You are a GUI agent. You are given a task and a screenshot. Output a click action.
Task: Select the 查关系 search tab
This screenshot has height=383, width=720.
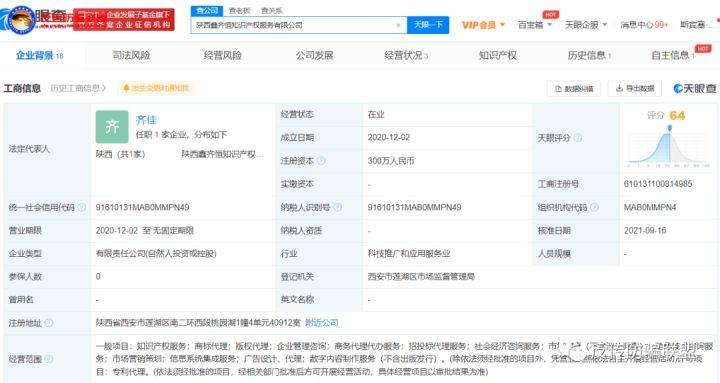tap(272, 11)
